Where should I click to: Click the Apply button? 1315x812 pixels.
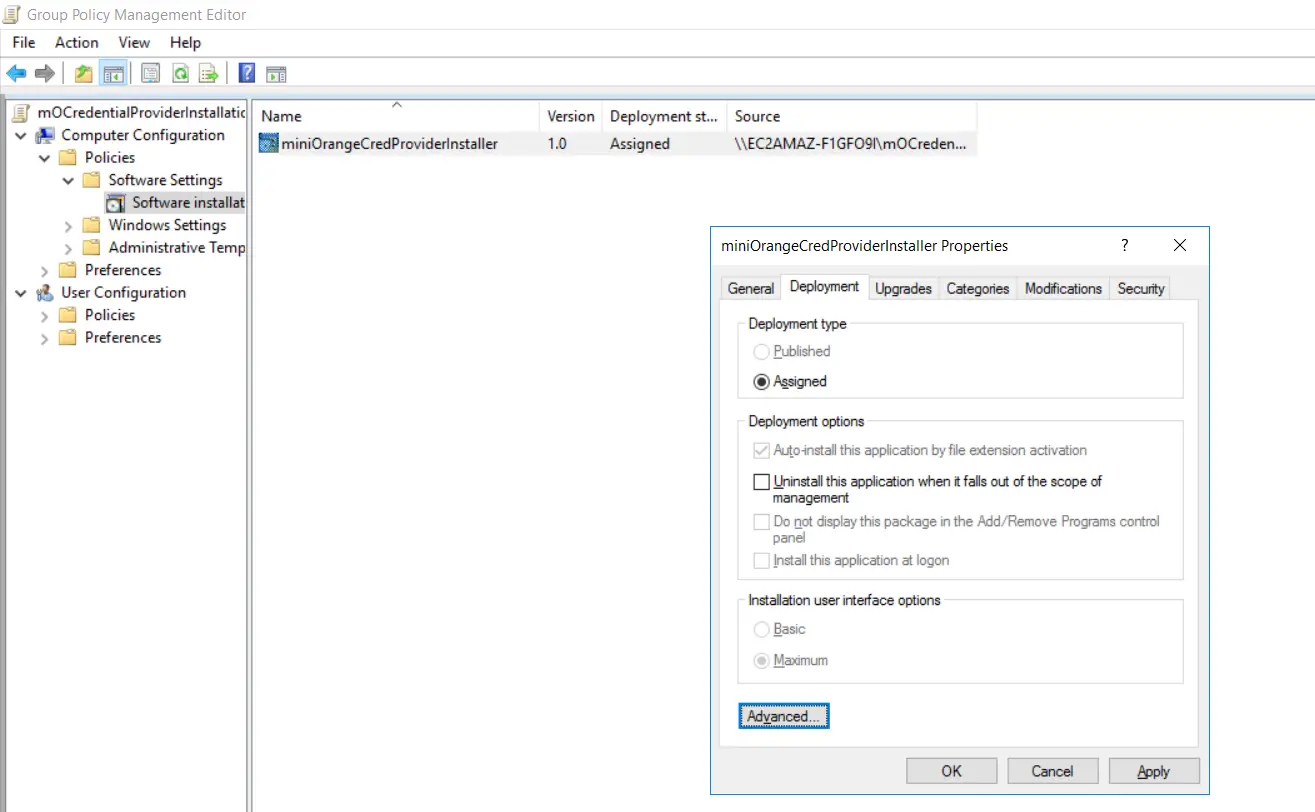(1153, 771)
